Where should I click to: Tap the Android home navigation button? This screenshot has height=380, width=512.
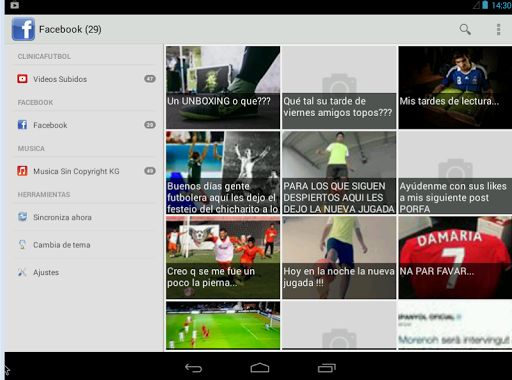(x=260, y=368)
